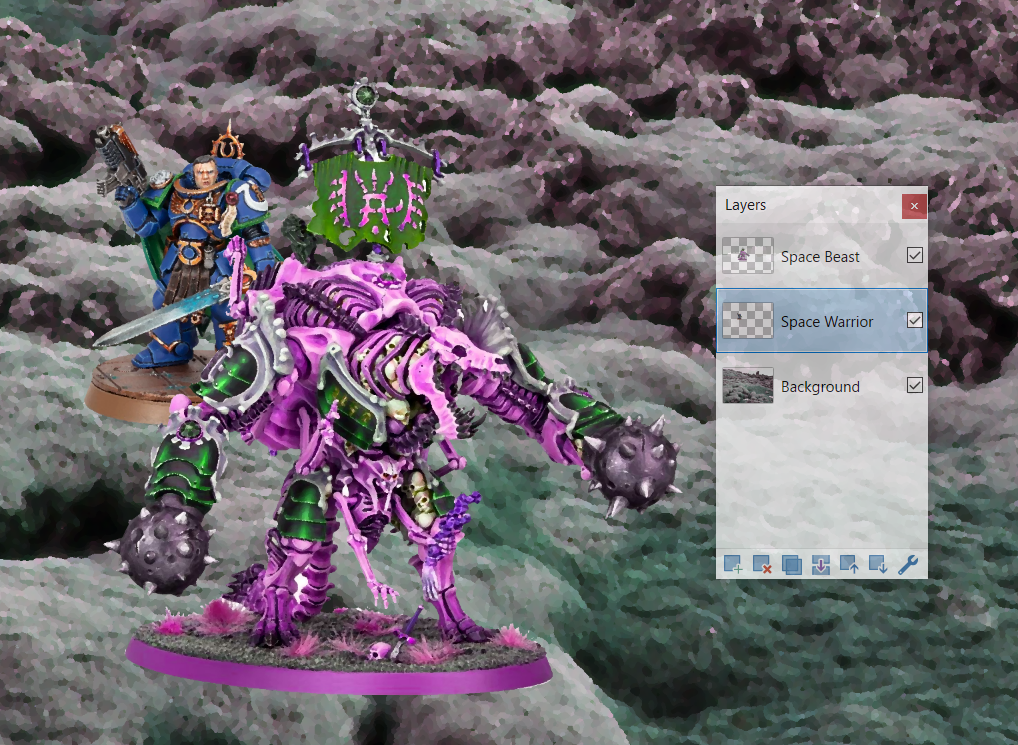Select the Background layer name
The height and width of the screenshot is (745, 1018).
(820, 387)
